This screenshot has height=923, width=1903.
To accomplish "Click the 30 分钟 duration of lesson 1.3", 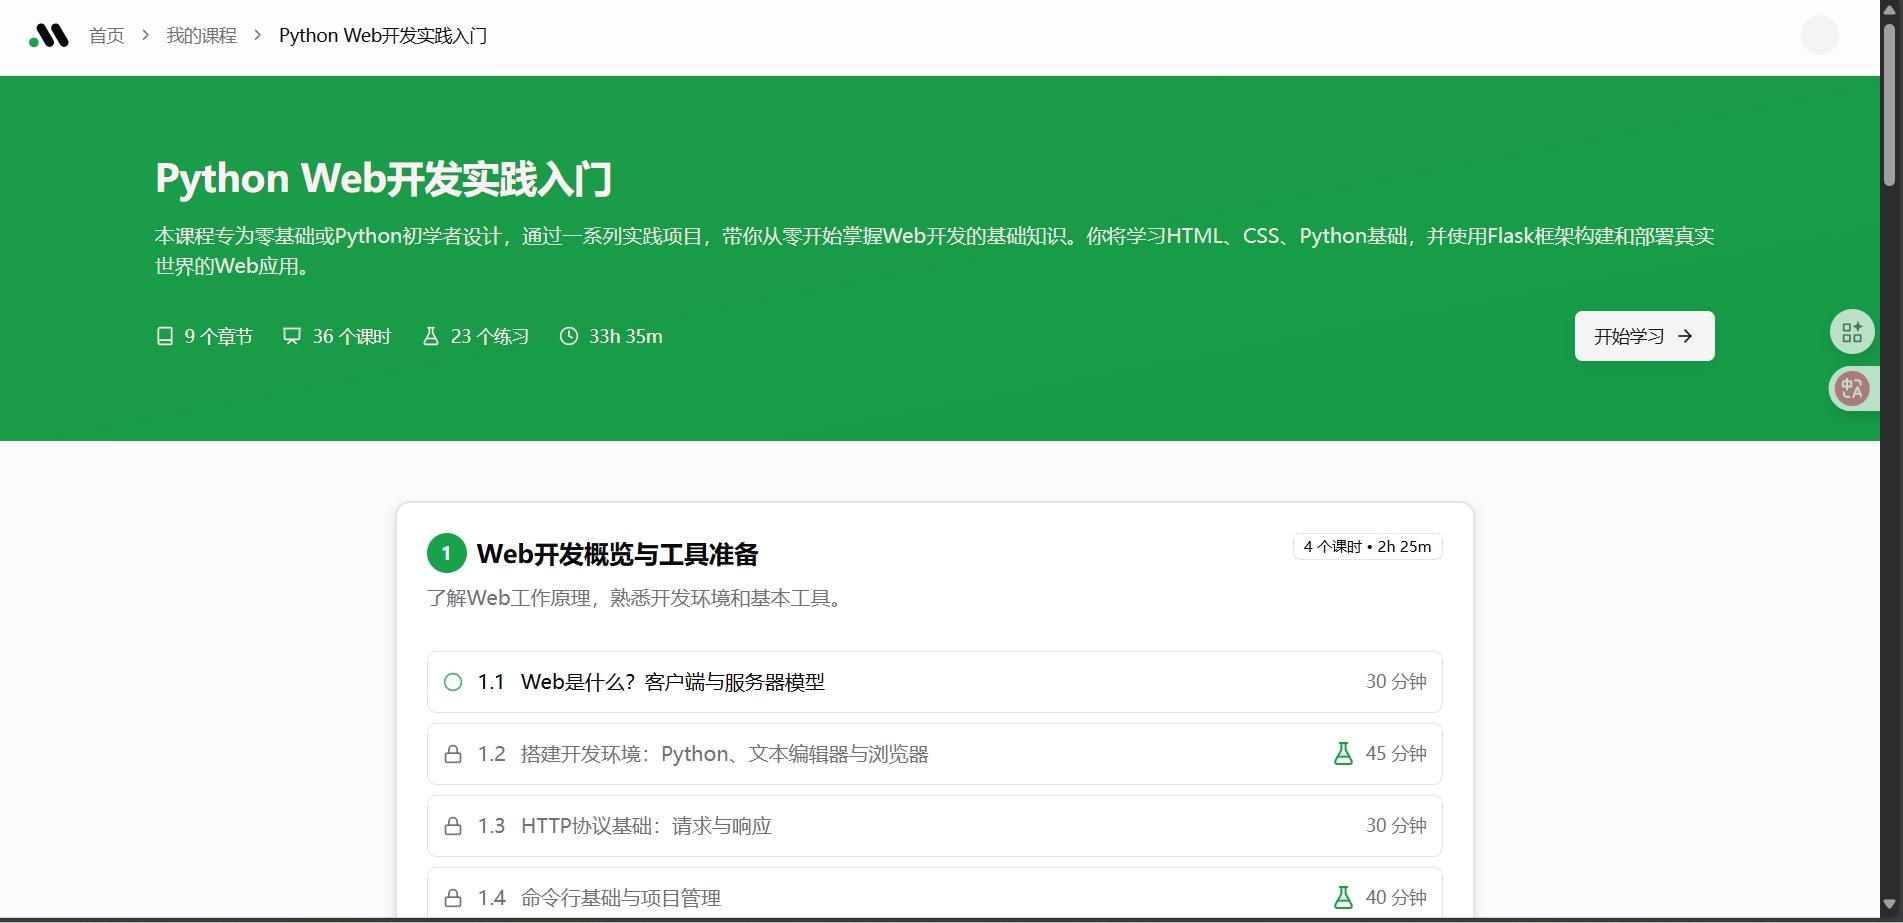I will tap(1396, 826).
